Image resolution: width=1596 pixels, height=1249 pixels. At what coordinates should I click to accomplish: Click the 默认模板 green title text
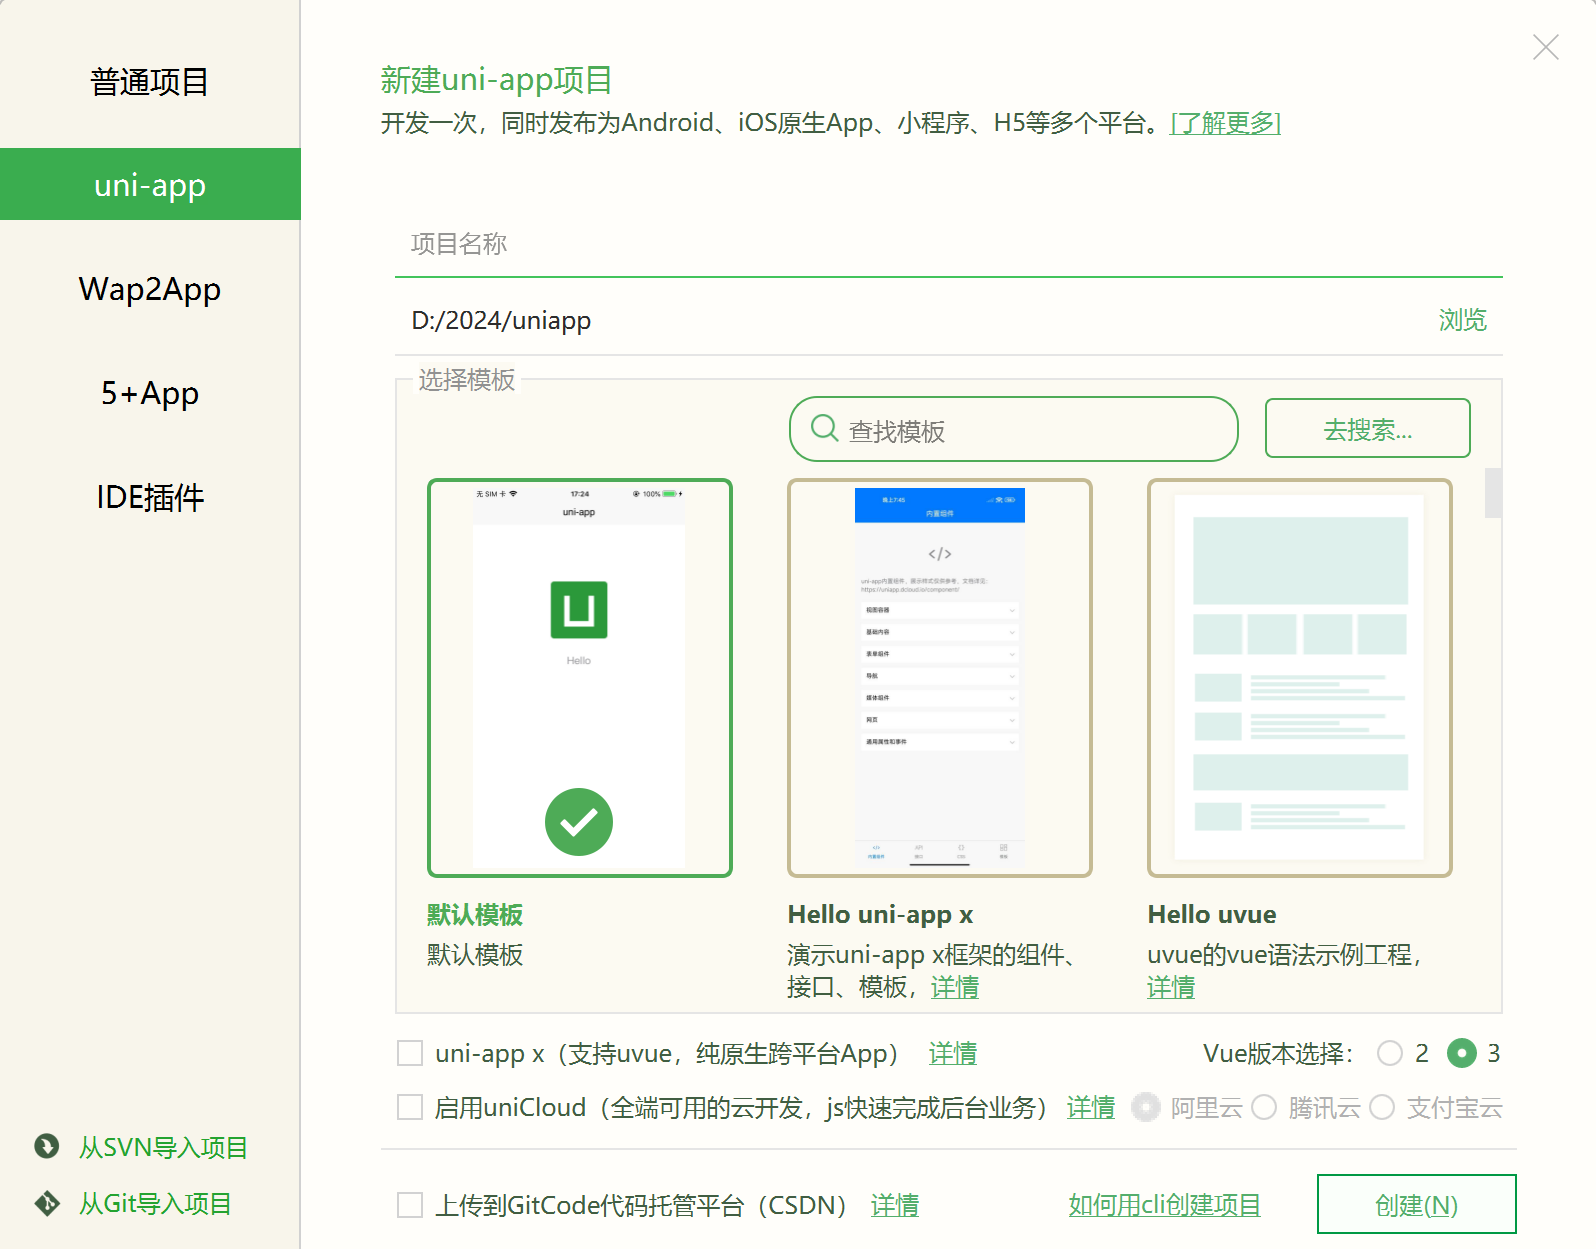[x=475, y=915]
